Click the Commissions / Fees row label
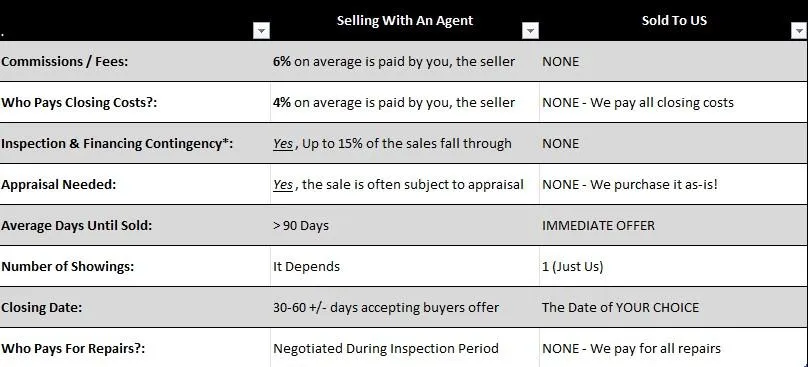 point(135,61)
